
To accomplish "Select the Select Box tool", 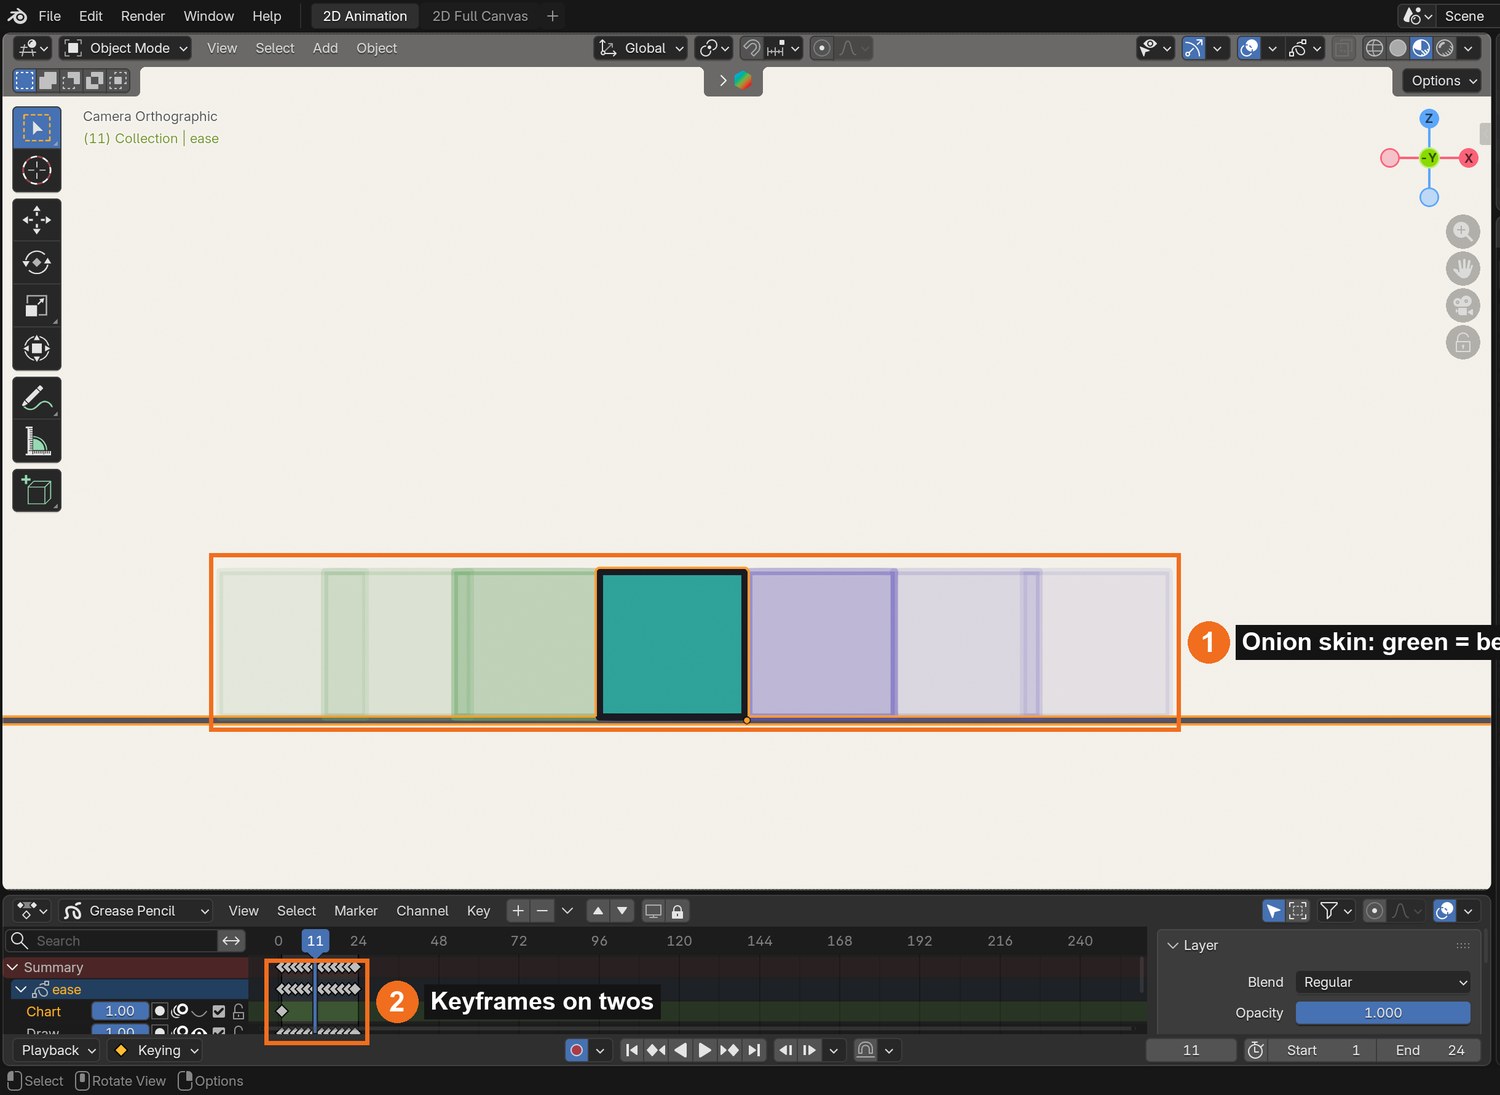I will [37, 128].
